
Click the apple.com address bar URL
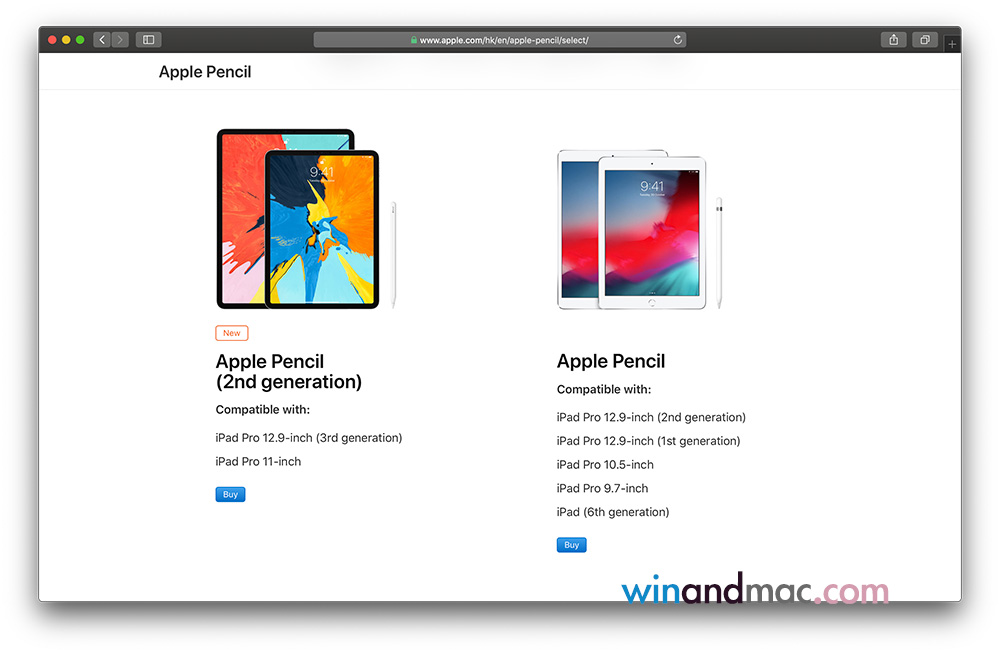503,40
